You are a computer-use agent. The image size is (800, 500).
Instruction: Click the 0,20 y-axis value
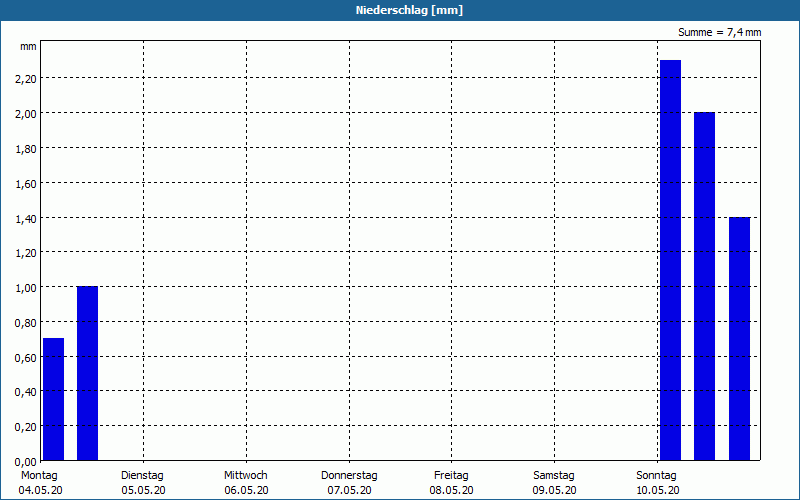pyautogui.click(x=25, y=427)
